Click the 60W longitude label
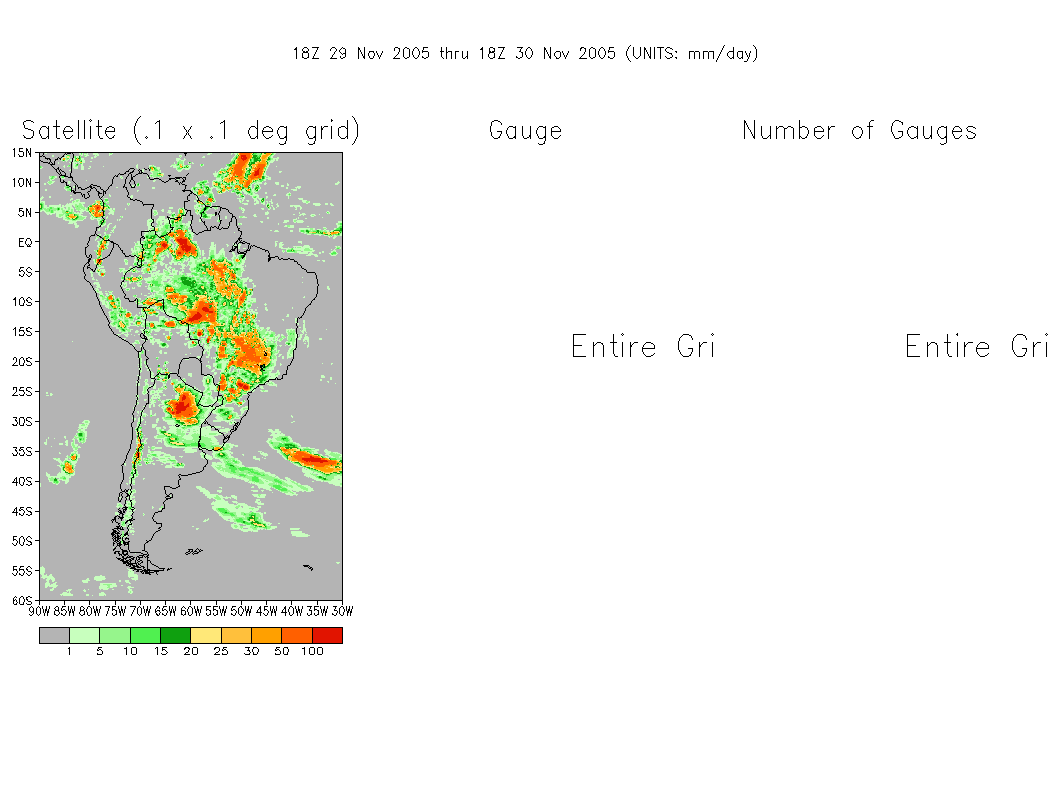Viewport: 1050px width, 800px height. (x=191, y=611)
